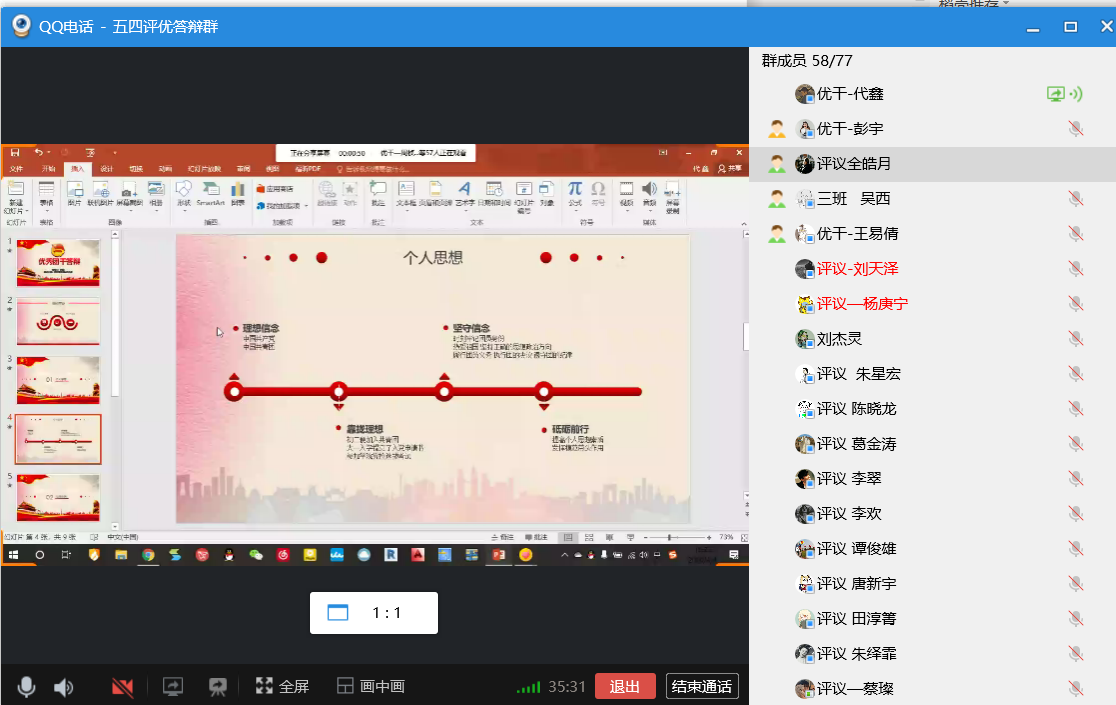The height and width of the screenshot is (705, 1116).
Task: Click the 批注 comment icon in ribbon
Action: coord(378,194)
